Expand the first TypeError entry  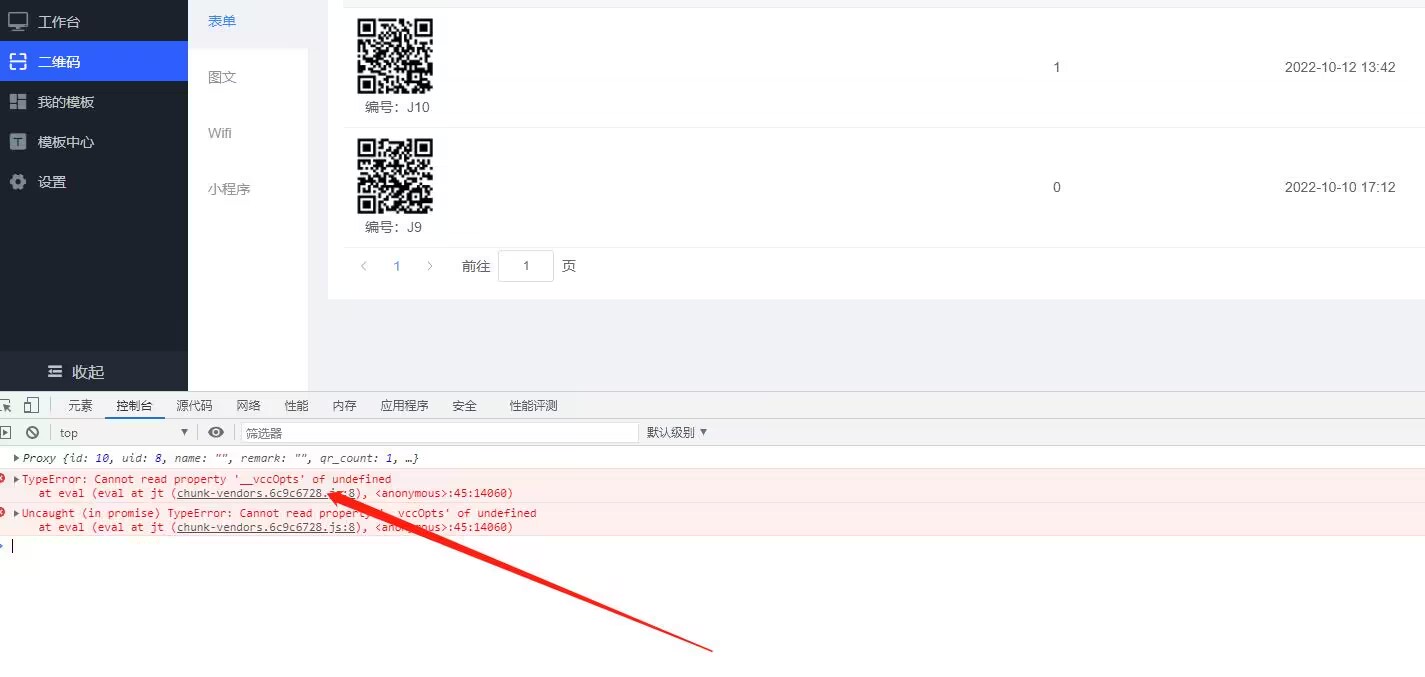16,479
